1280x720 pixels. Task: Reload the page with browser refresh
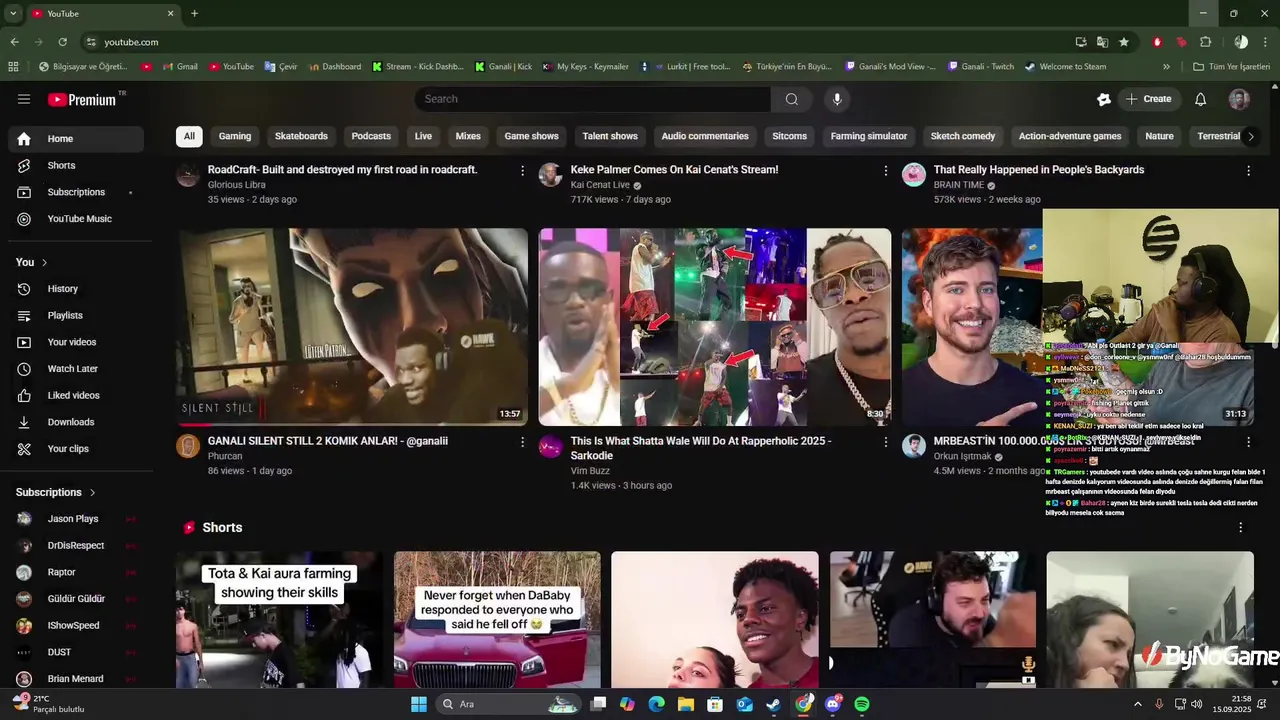(62, 42)
